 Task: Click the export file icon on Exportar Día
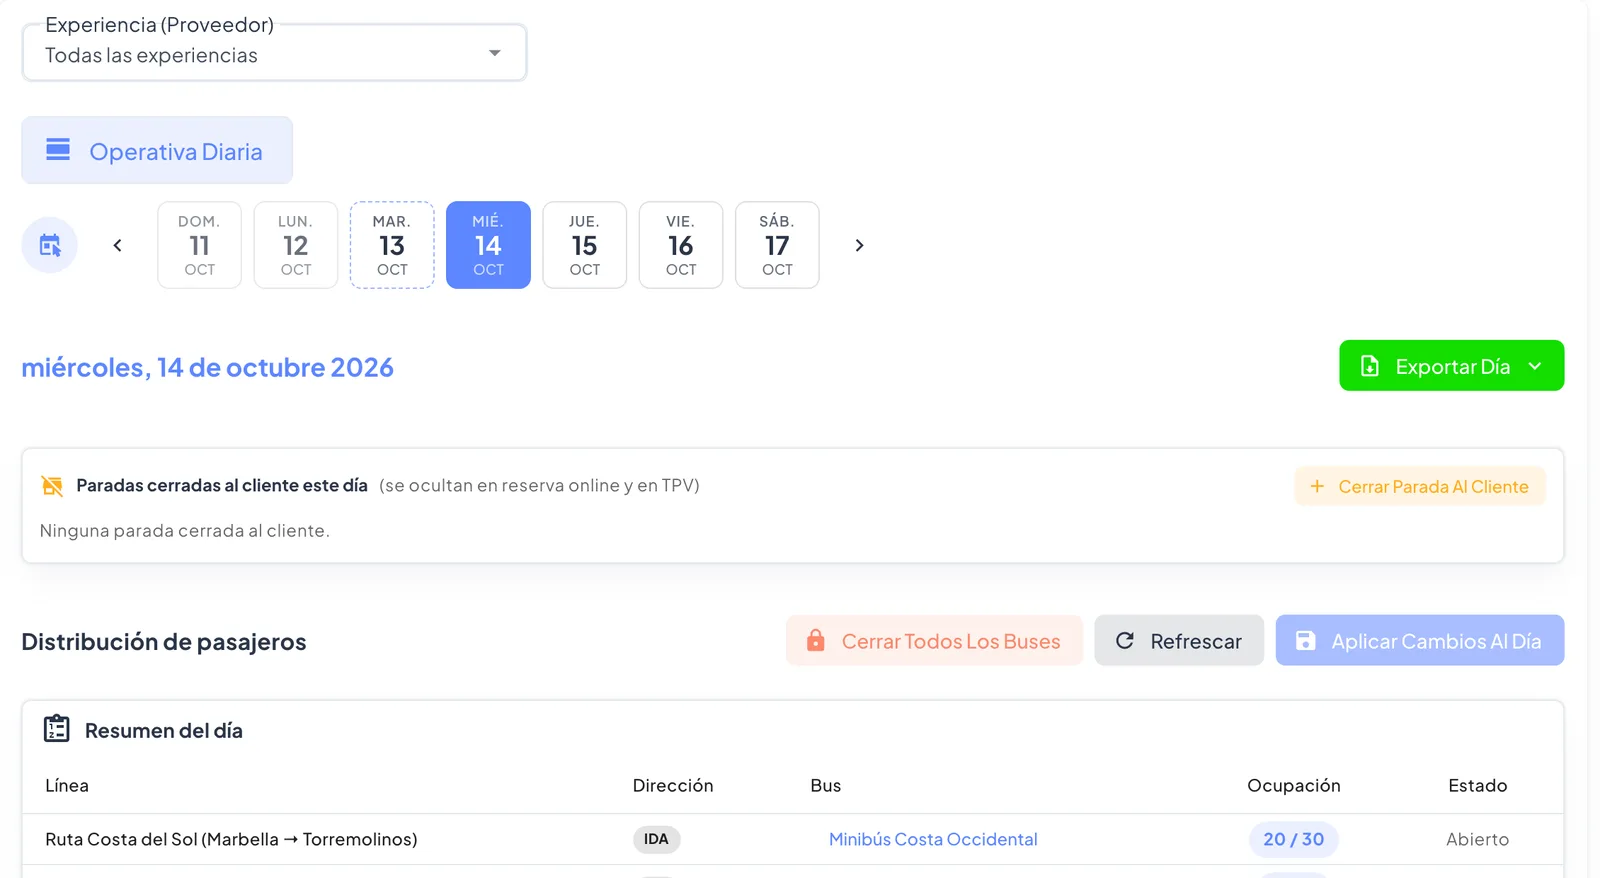coord(1370,366)
